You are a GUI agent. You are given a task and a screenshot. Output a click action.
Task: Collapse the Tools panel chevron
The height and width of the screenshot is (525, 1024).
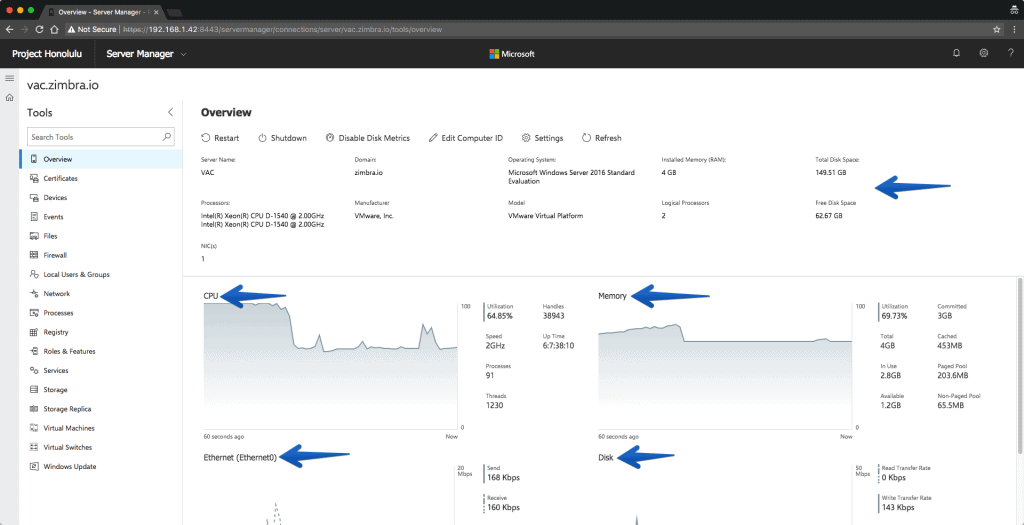tap(170, 112)
